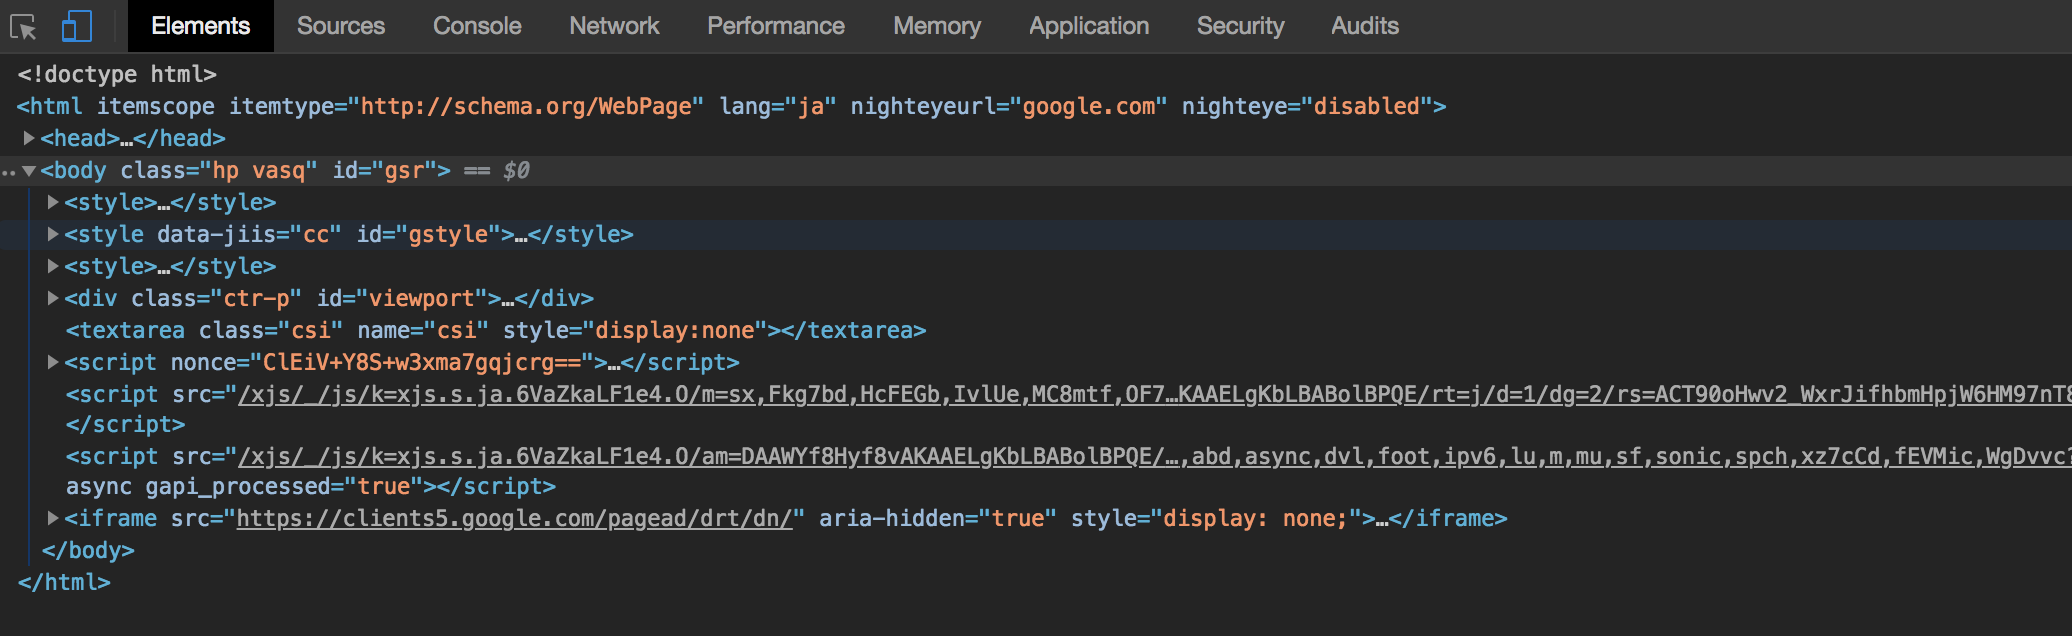Image resolution: width=2072 pixels, height=636 pixels.
Task: Open the Performance tab
Action: [x=775, y=26]
